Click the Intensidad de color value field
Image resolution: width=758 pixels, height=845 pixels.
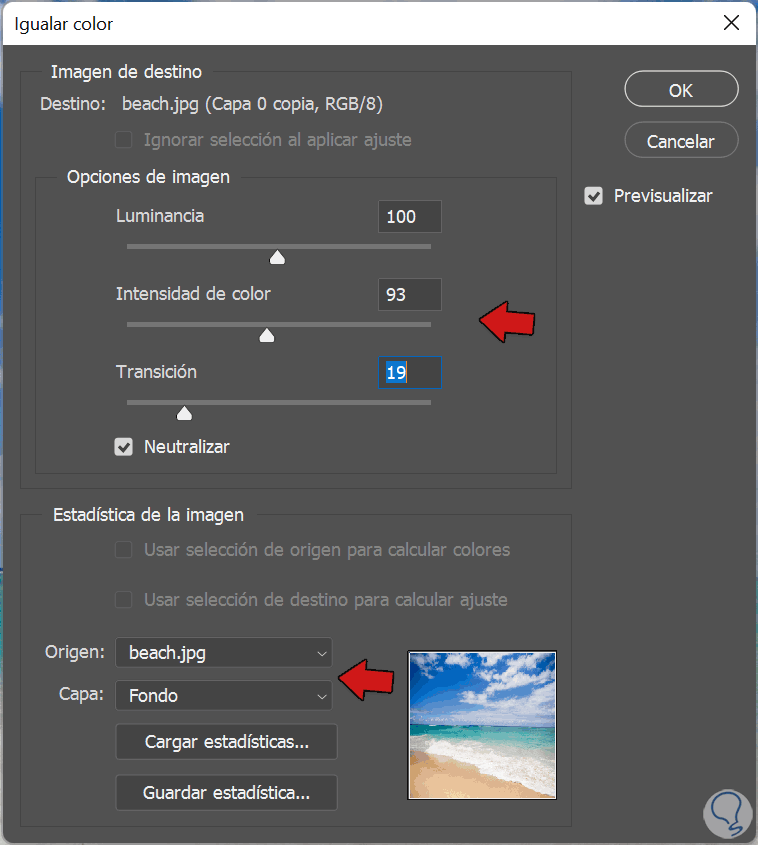[409, 295]
